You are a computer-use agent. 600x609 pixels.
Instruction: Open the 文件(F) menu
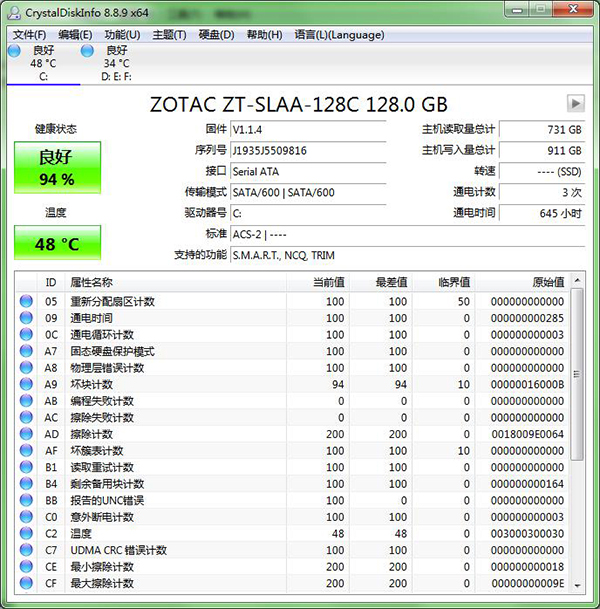(30, 35)
